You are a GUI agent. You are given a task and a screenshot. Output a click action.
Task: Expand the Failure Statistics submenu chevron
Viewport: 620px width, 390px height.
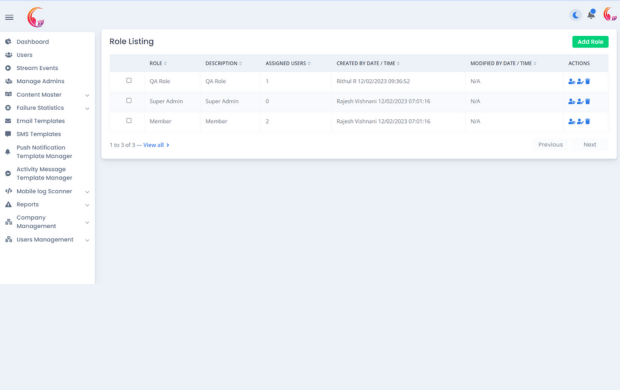(87, 108)
